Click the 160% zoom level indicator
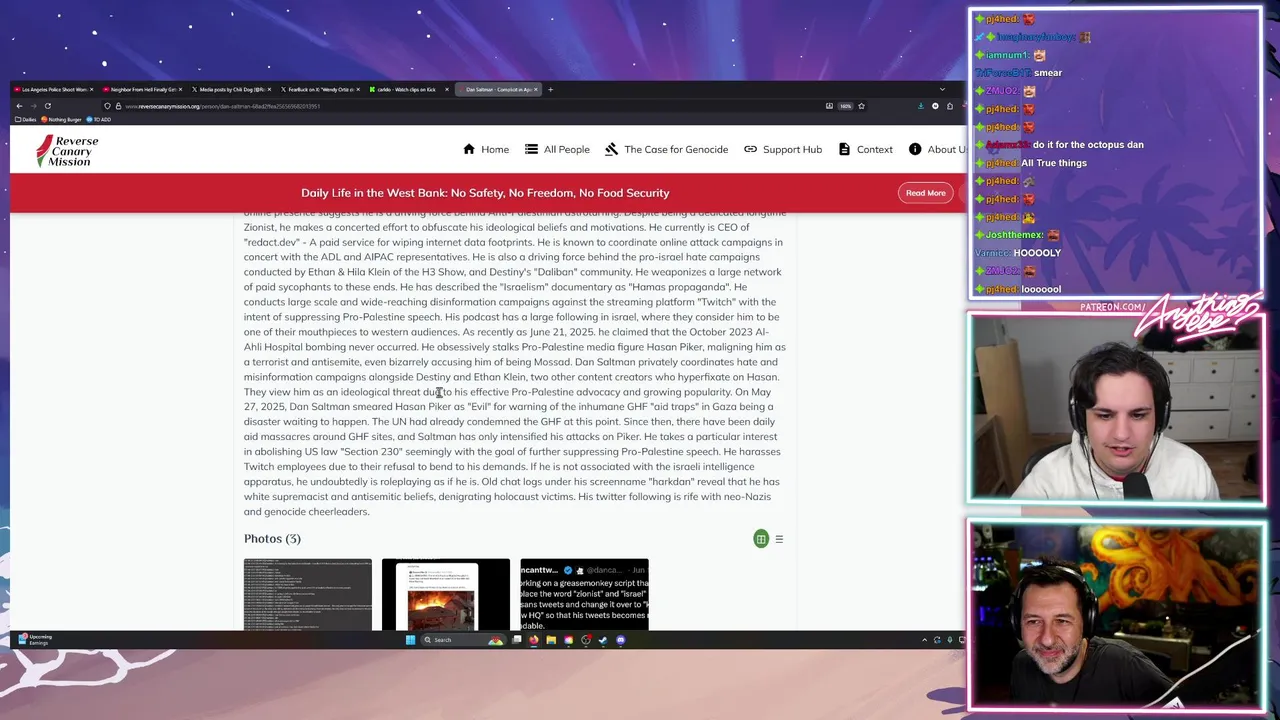Image resolution: width=1280 pixels, height=720 pixels. coord(845,106)
